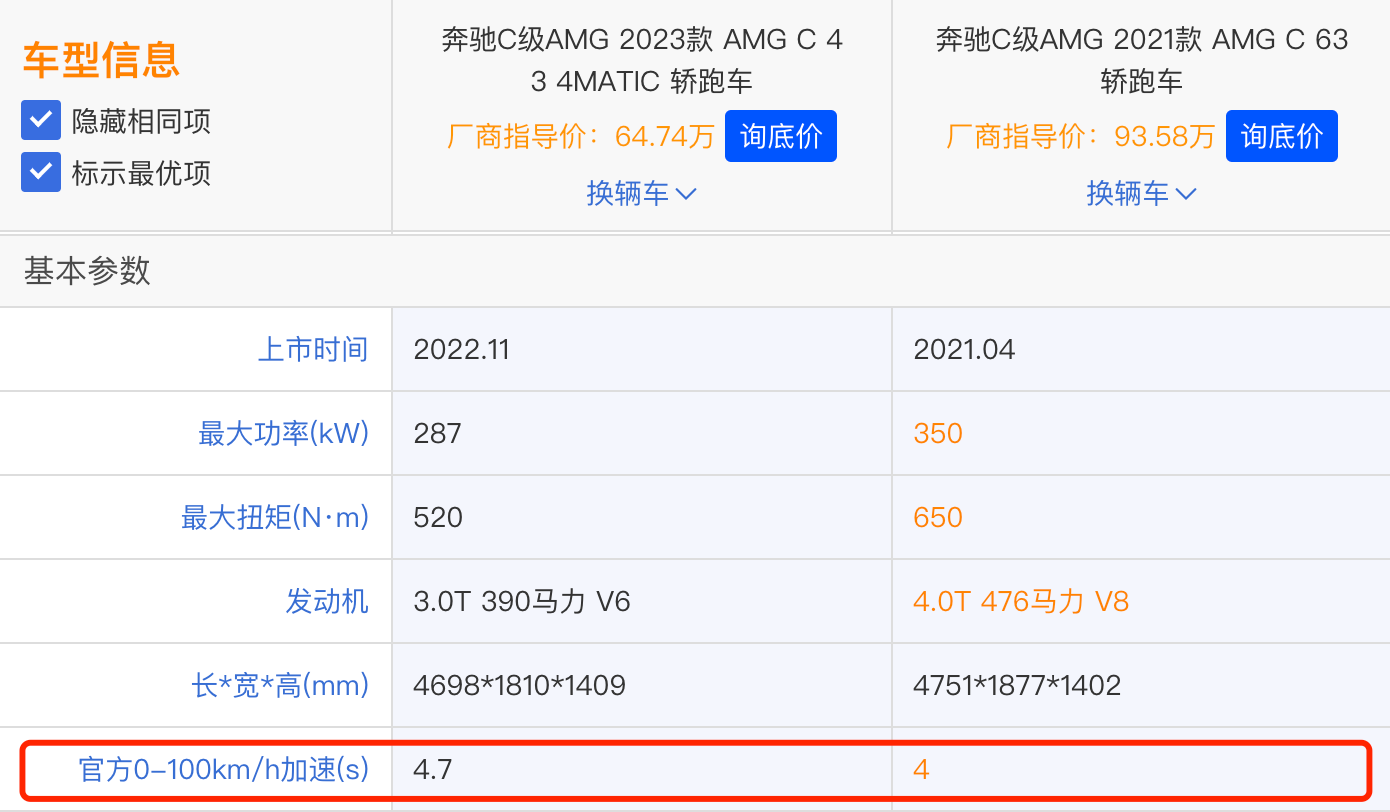Click the 发动机 parameter label
Viewport: 1390px width, 812px height.
point(327,601)
